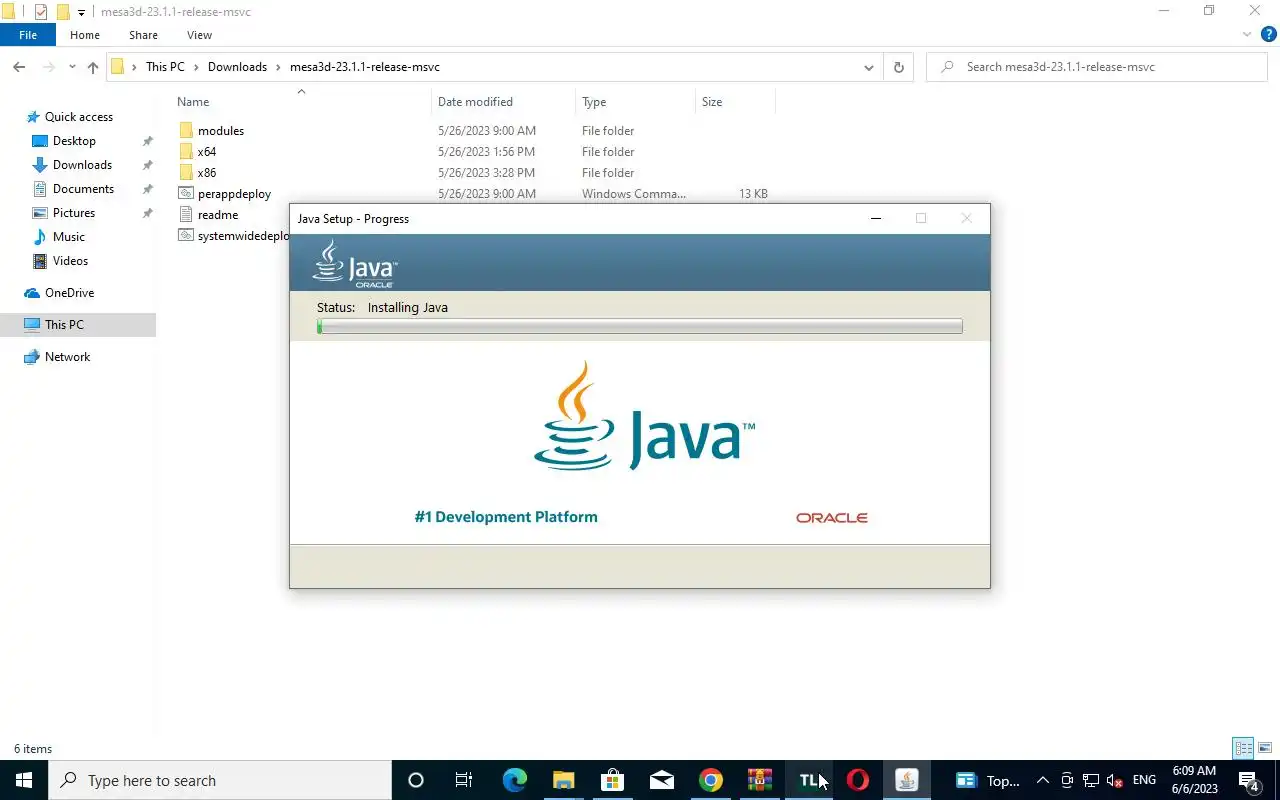Viewport: 1280px width, 800px height.
Task: Expand the address bar history dropdown
Action: coord(869,67)
